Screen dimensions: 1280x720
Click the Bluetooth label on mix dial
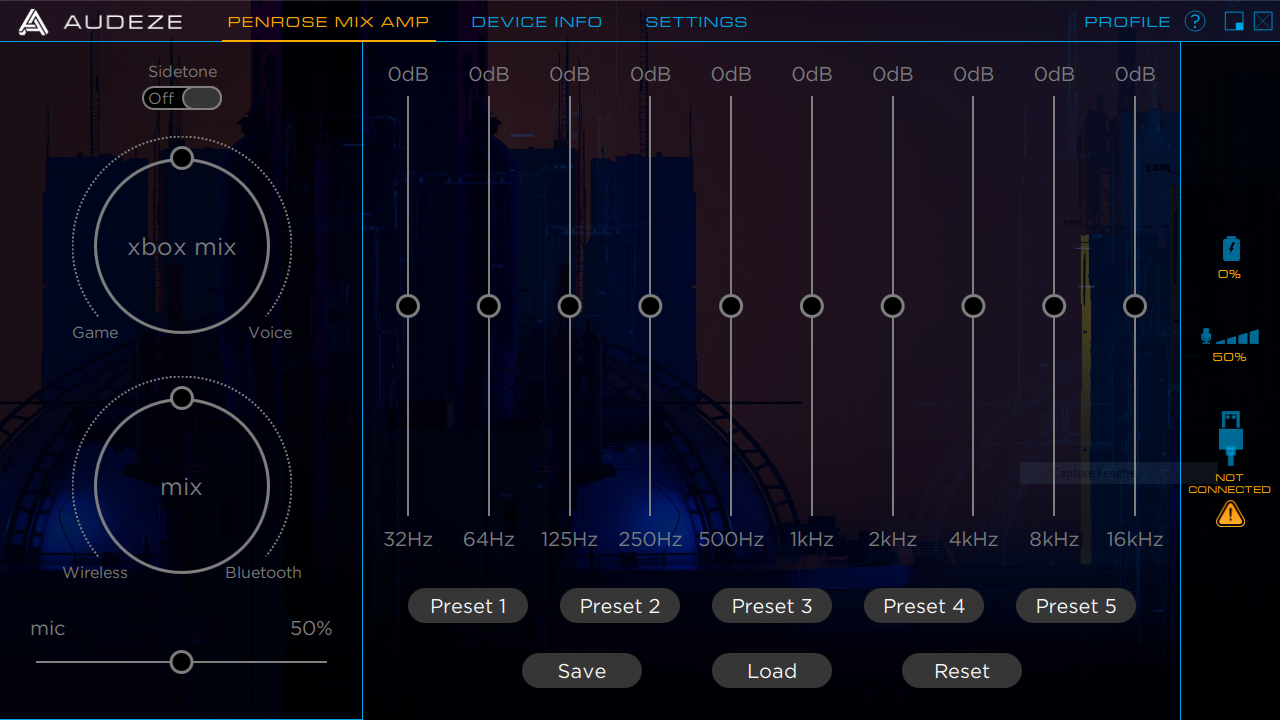point(263,573)
